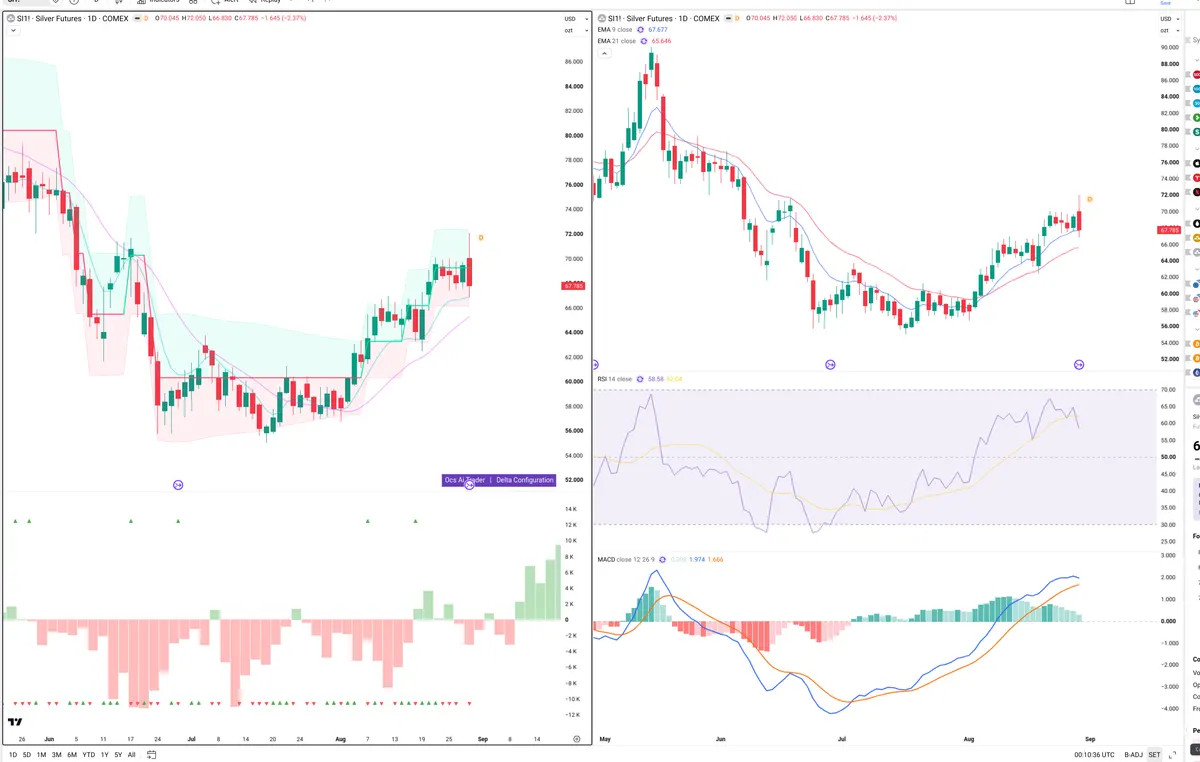Screen dimensions: 1200x762
Task: Click middle rollover marker on right chart
Action: pyautogui.click(x=829, y=364)
